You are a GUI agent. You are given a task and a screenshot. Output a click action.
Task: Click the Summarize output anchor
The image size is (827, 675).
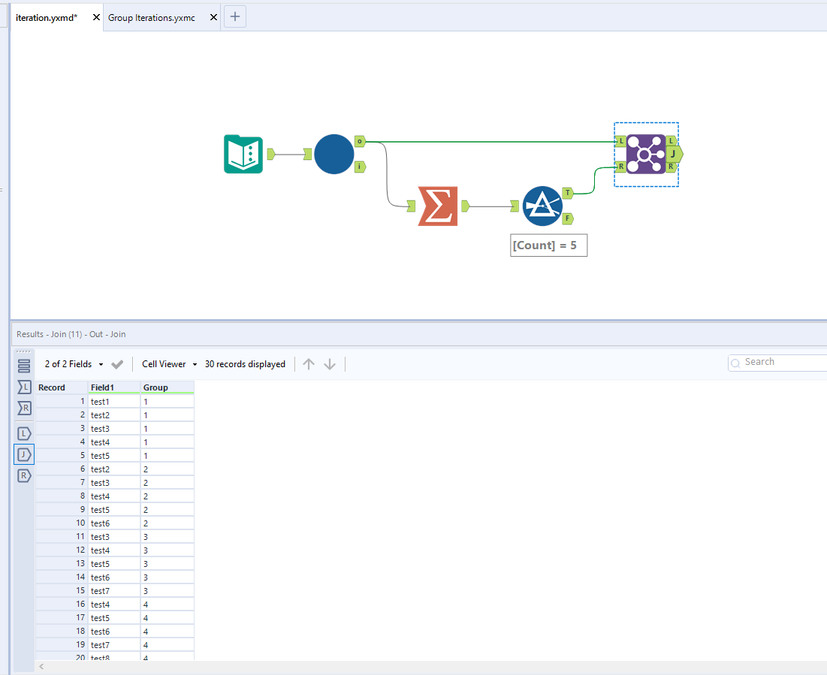coord(465,206)
